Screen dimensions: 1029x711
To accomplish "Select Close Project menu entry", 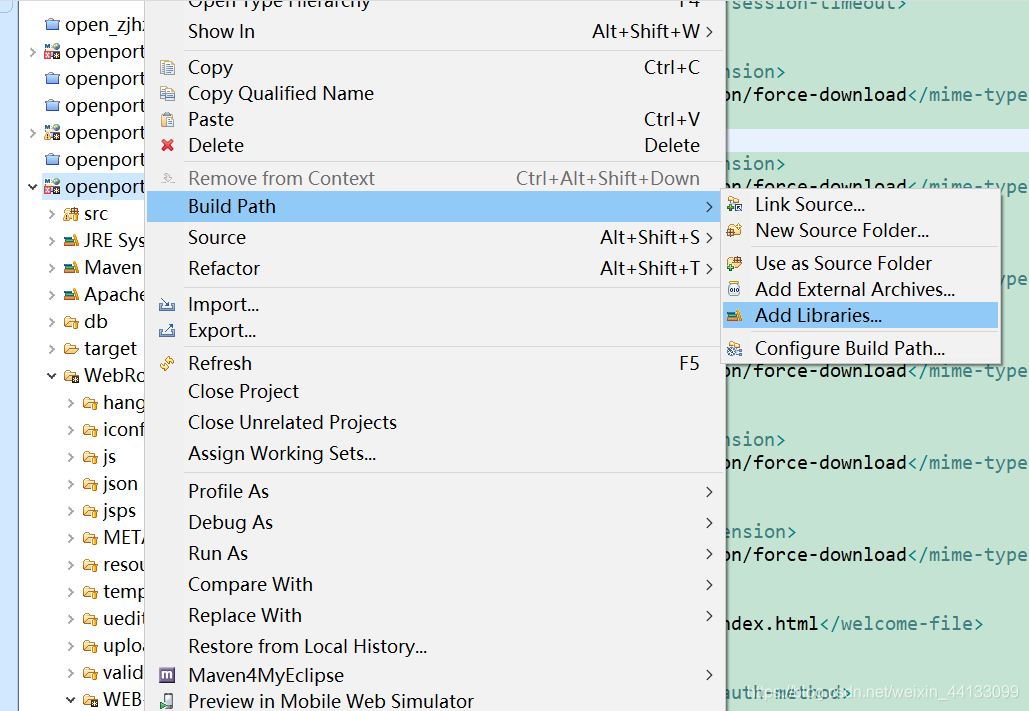I will tap(436, 391).
